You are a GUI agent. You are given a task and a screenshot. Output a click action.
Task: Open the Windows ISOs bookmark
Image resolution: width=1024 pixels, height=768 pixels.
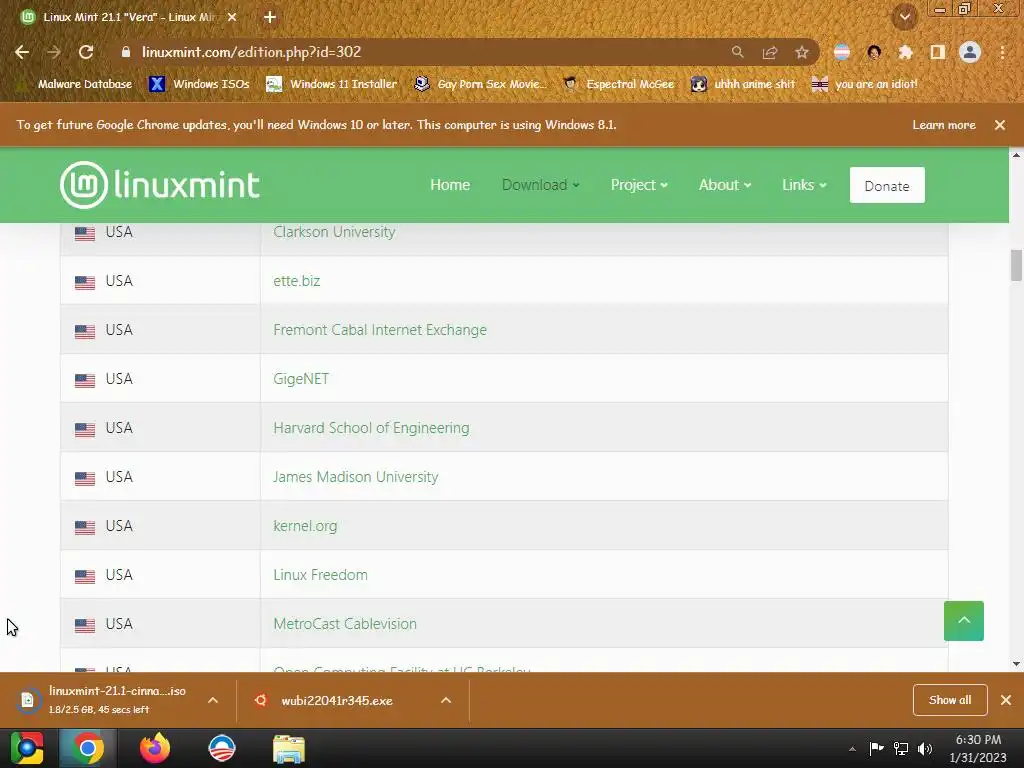[x=199, y=84]
